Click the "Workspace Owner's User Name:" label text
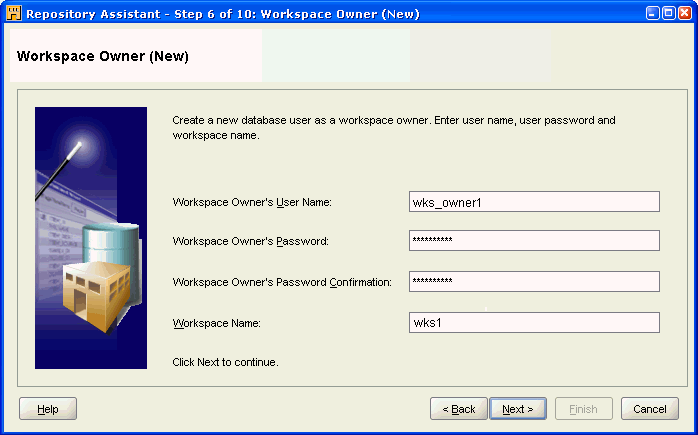This screenshot has width=698, height=435. click(252, 202)
